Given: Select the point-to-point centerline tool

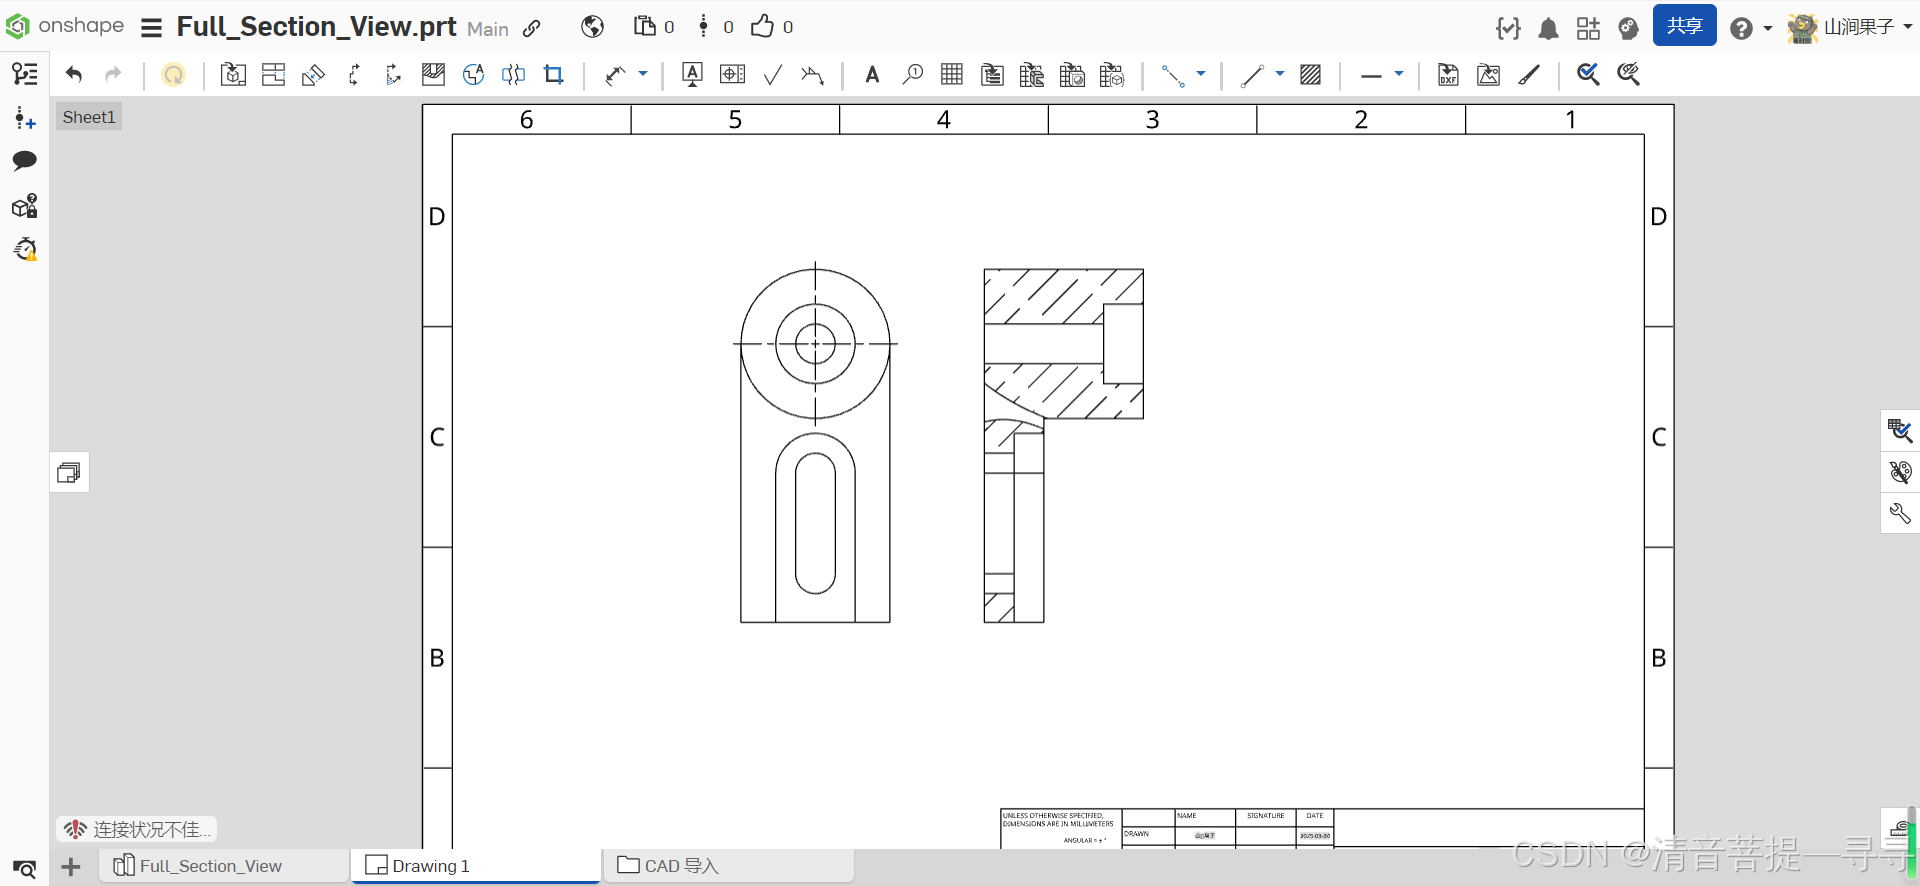Looking at the screenshot, I should coord(1173,75).
